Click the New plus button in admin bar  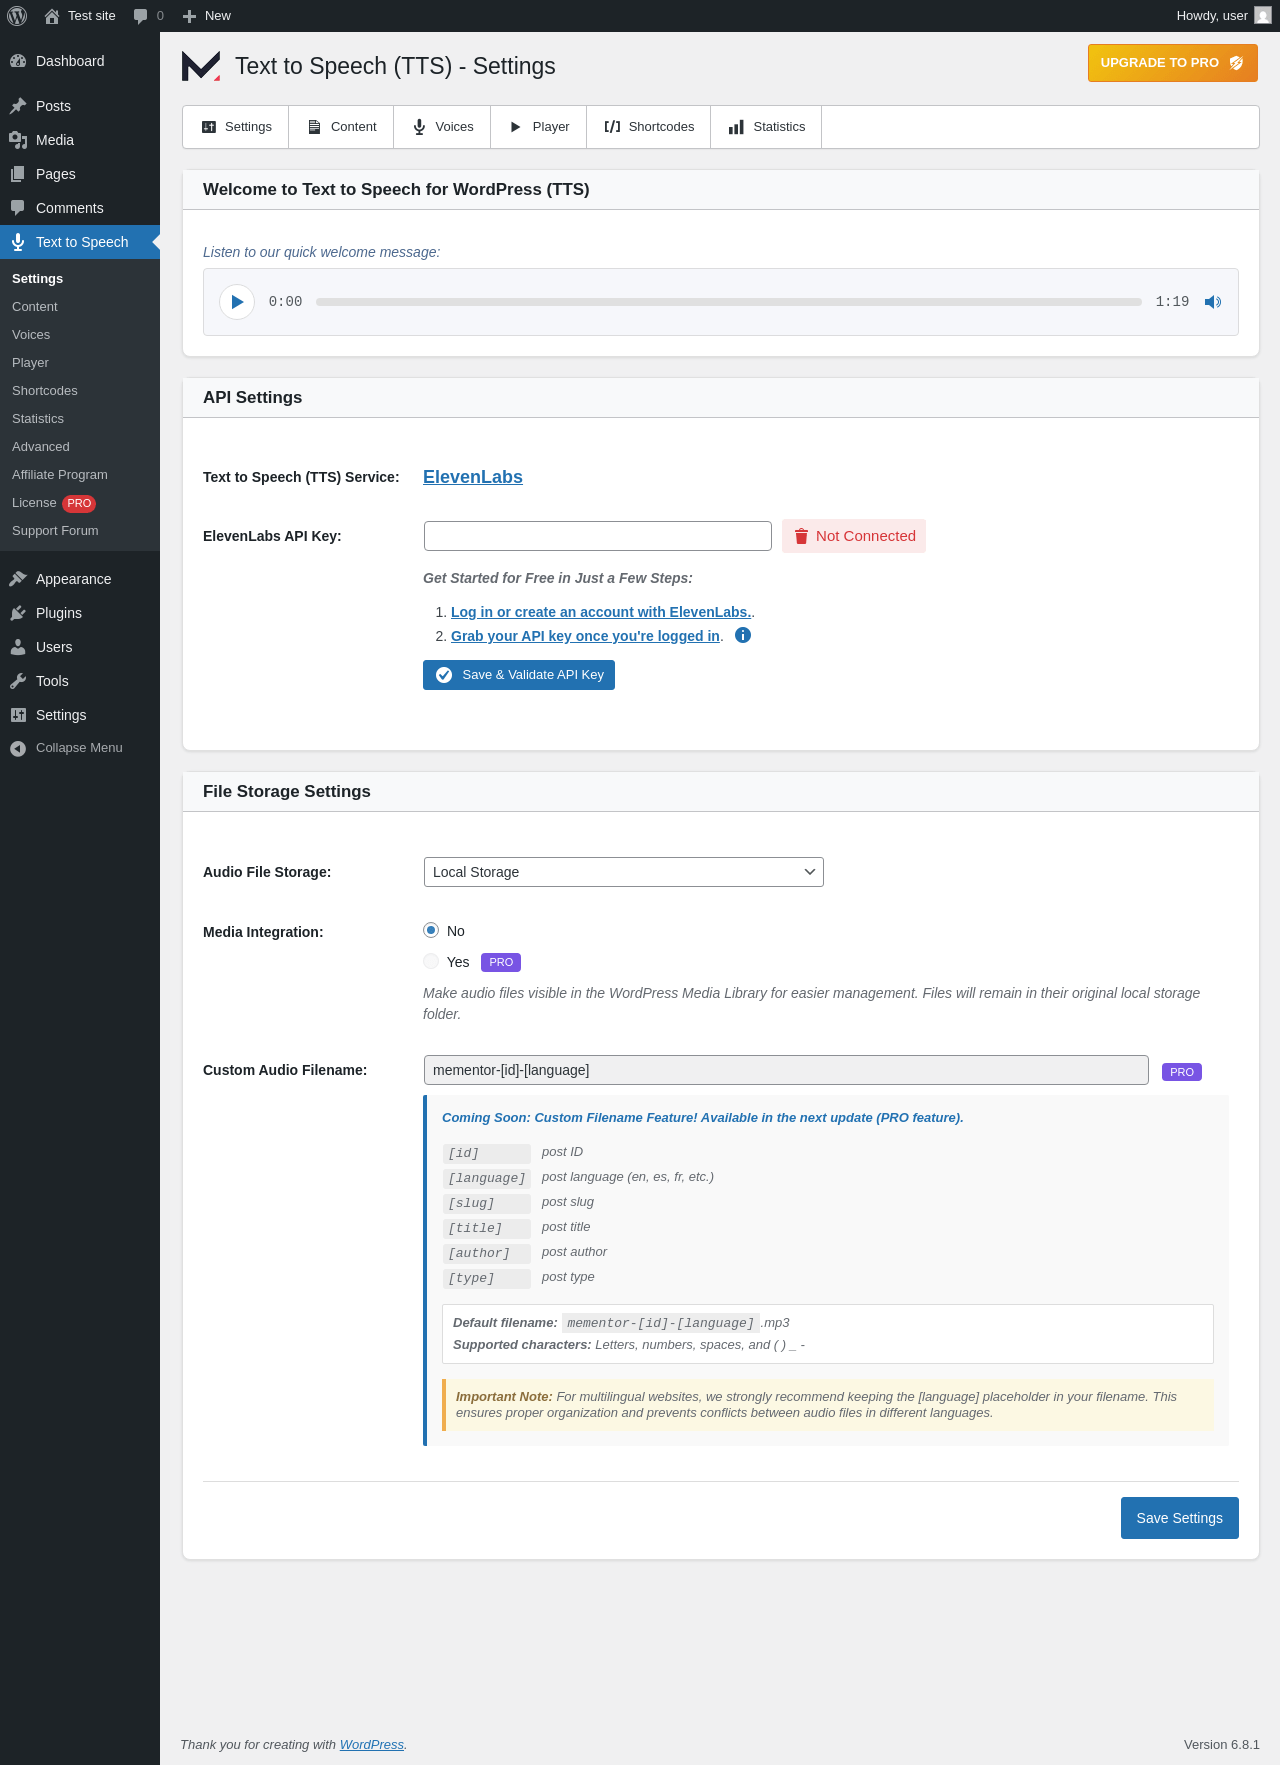pyautogui.click(x=207, y=16)
